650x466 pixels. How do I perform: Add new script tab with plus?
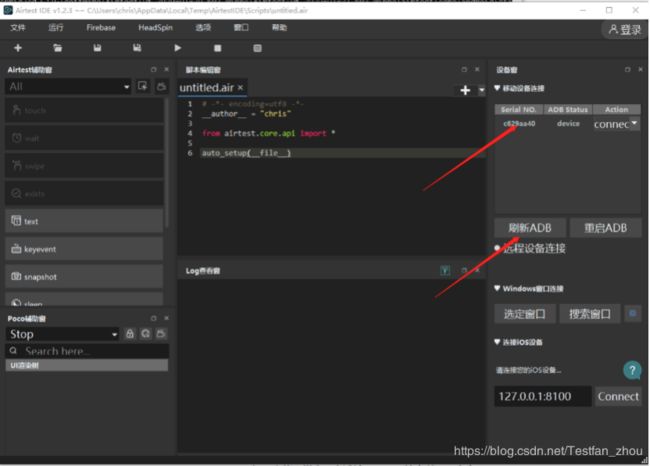(465, 90)
